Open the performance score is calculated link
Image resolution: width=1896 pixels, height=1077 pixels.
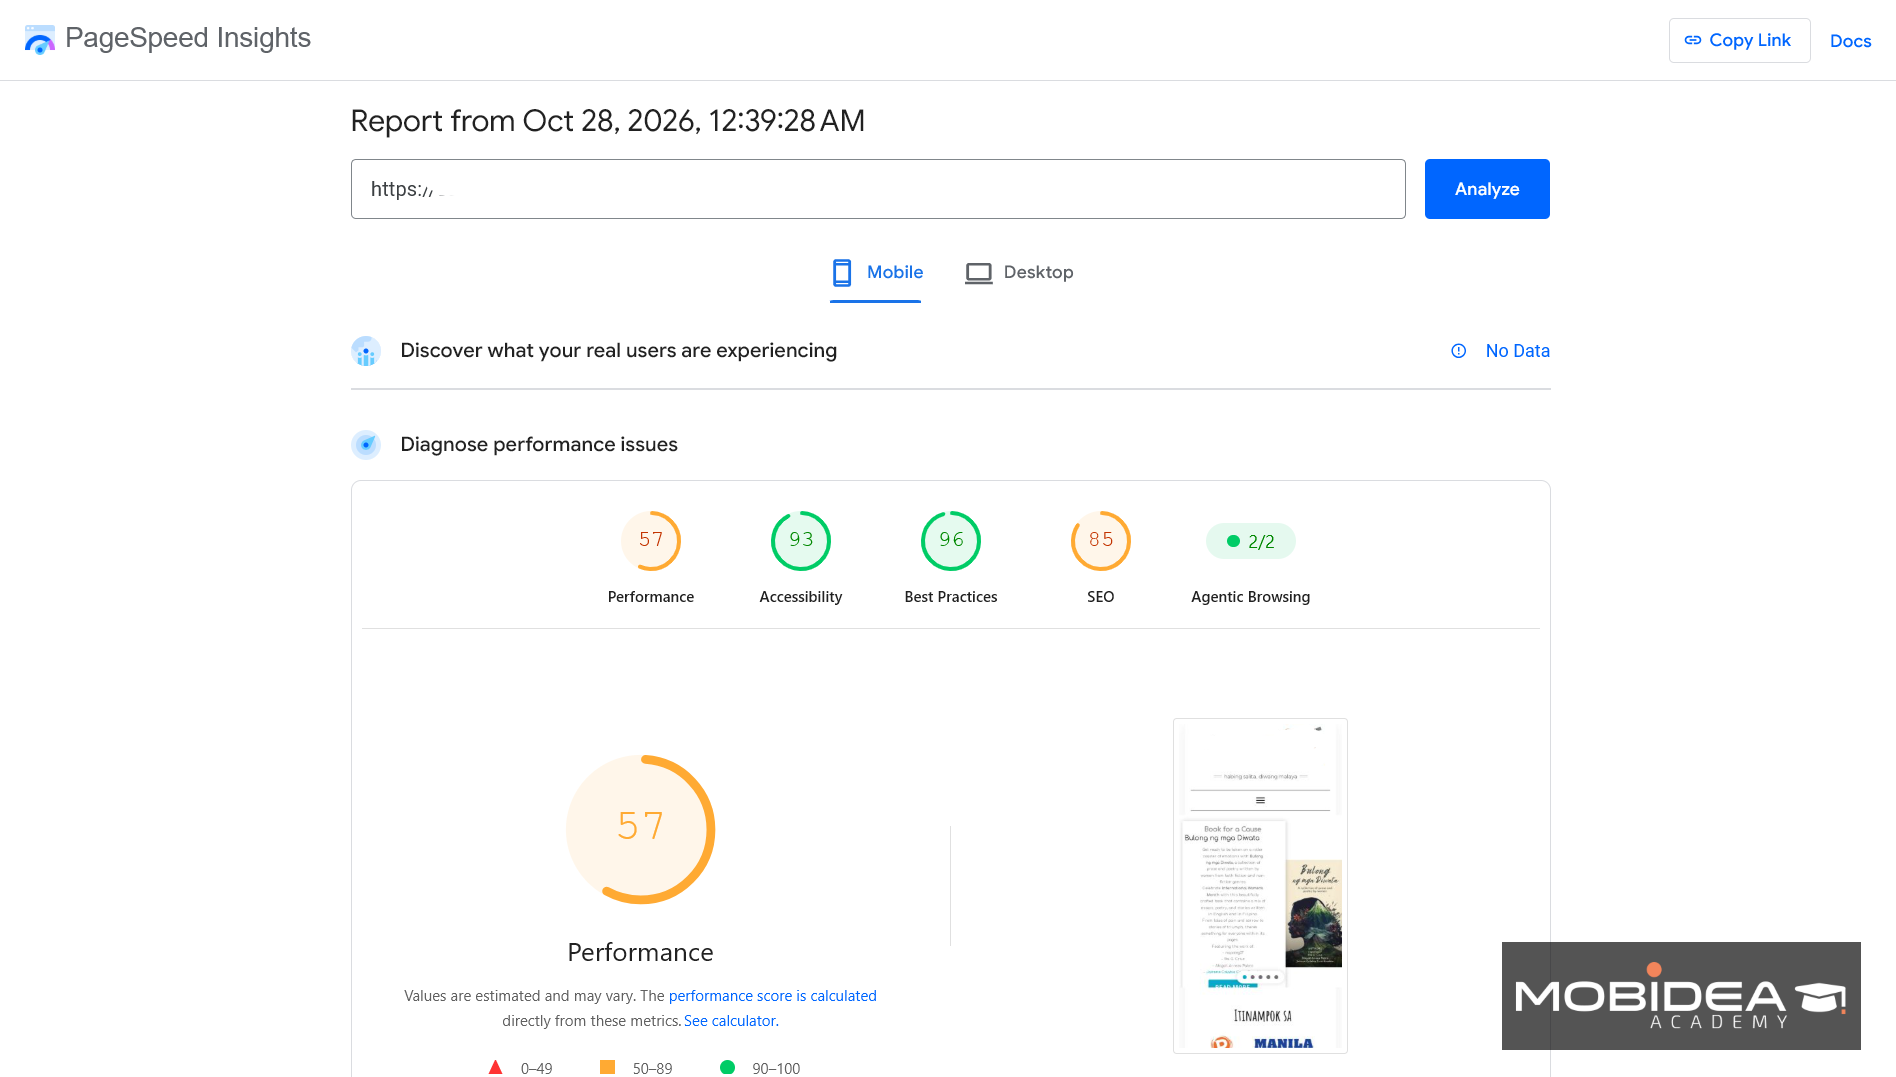(x=772, y=996)
